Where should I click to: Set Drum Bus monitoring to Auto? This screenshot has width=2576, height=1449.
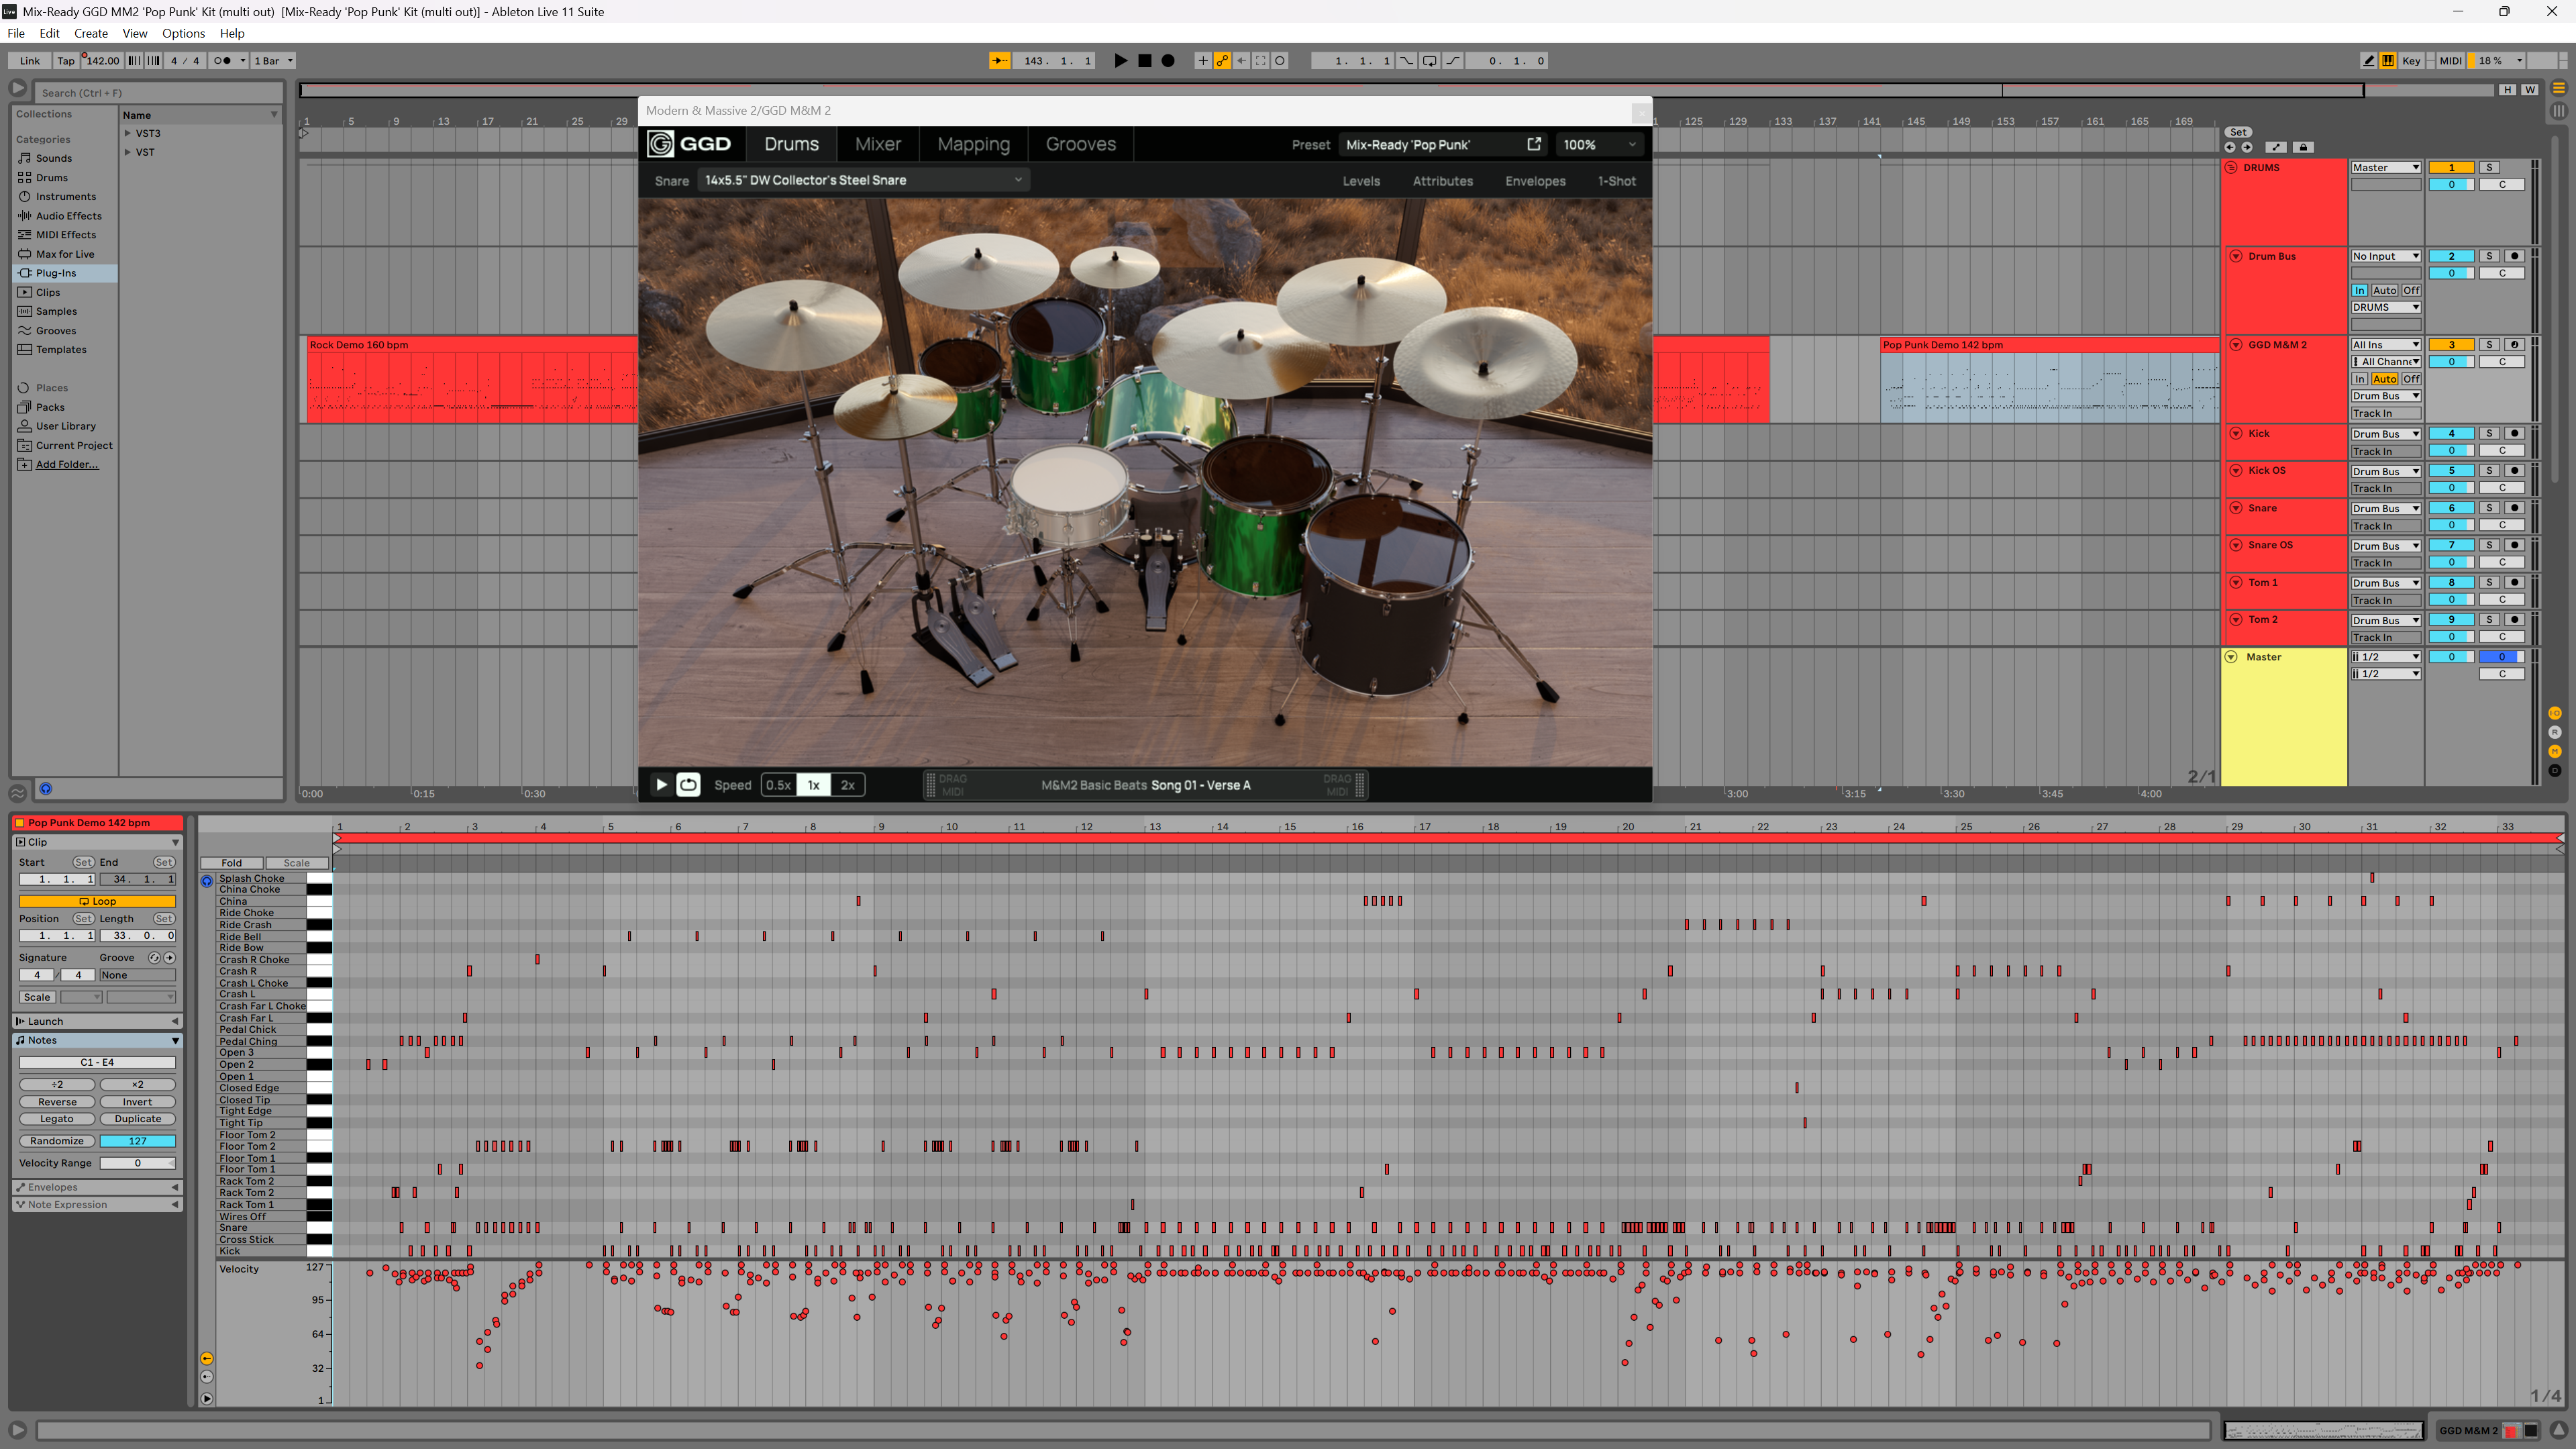tap(2384, 291)
